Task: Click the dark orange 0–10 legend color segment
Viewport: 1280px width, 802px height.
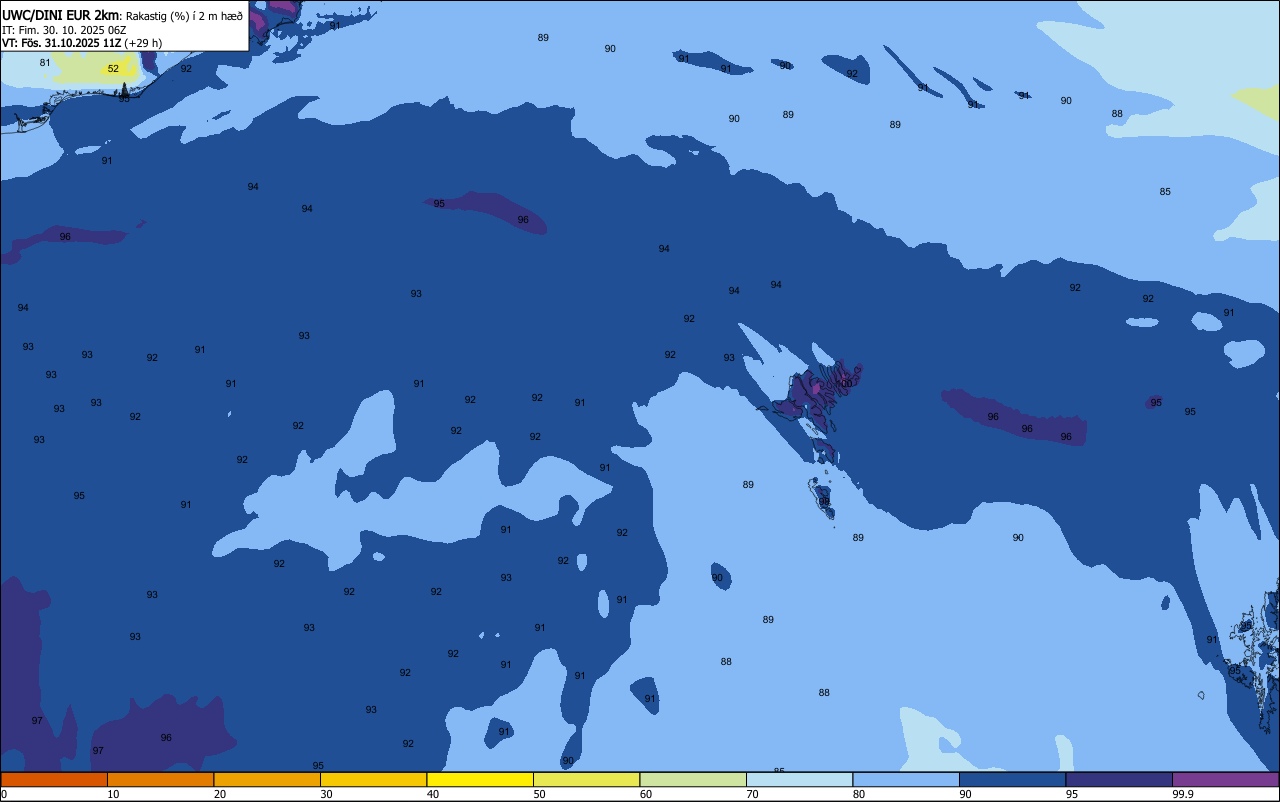Action: (54, 779)
